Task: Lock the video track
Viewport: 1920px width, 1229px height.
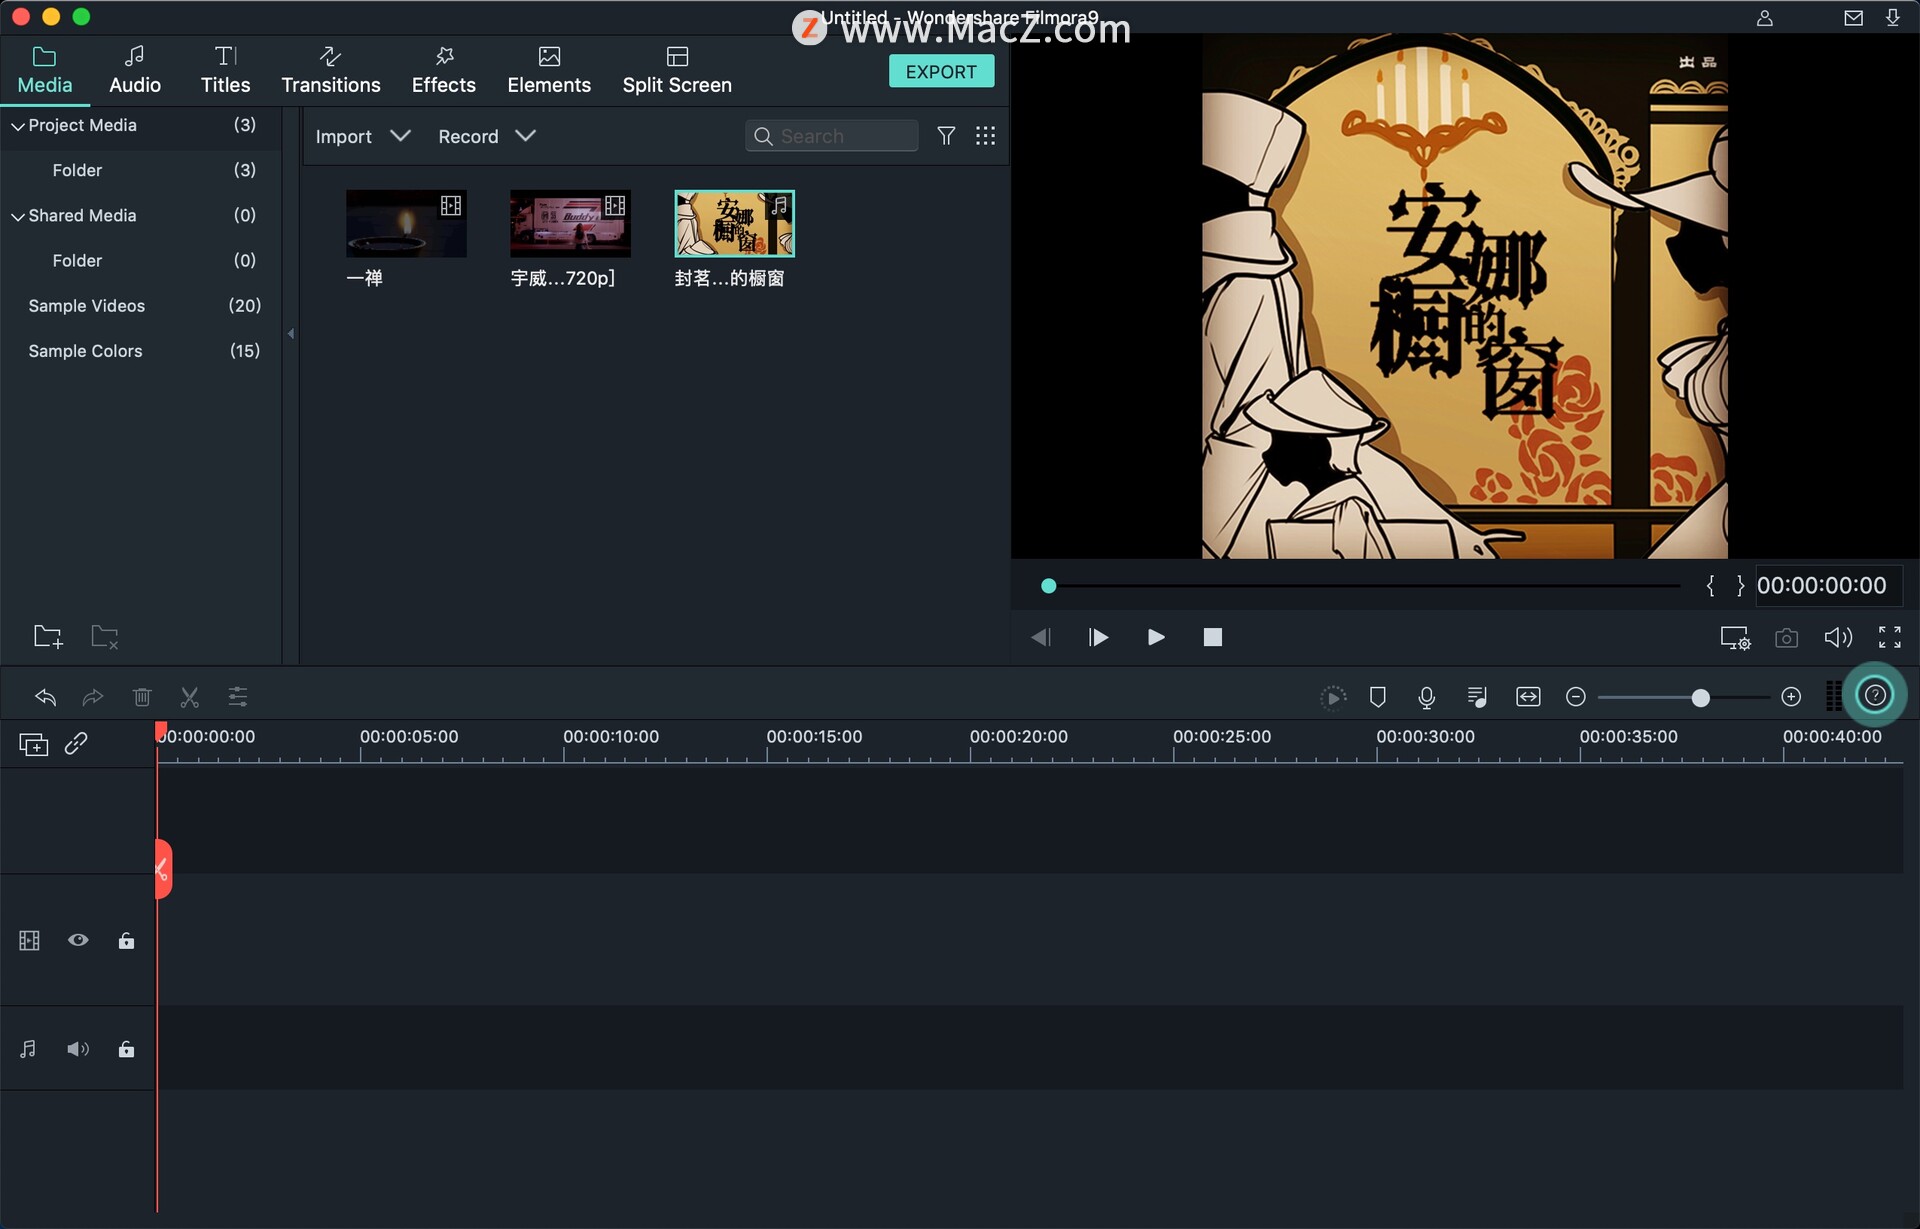Action: pos(126,941)
